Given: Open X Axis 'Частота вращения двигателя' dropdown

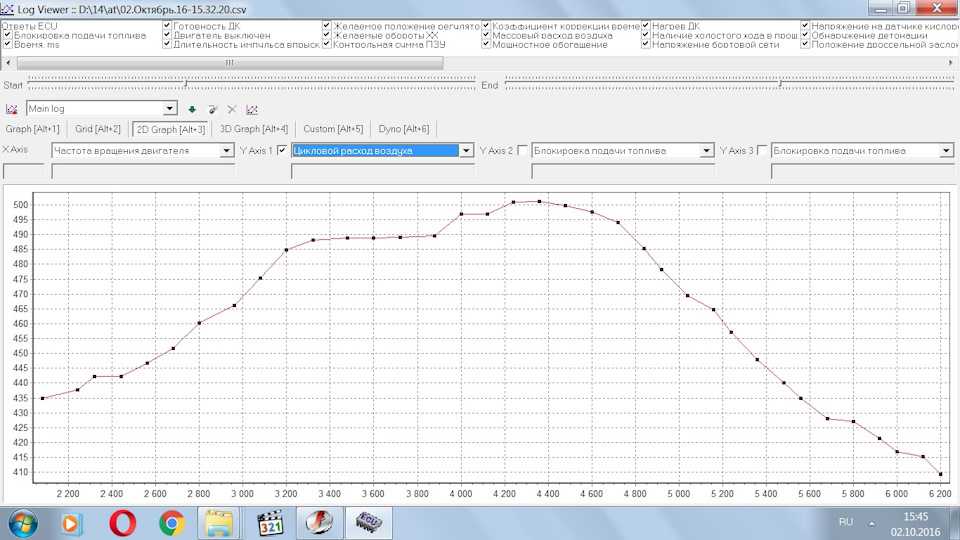Looking at the screenshot, I should pos(227,151).
